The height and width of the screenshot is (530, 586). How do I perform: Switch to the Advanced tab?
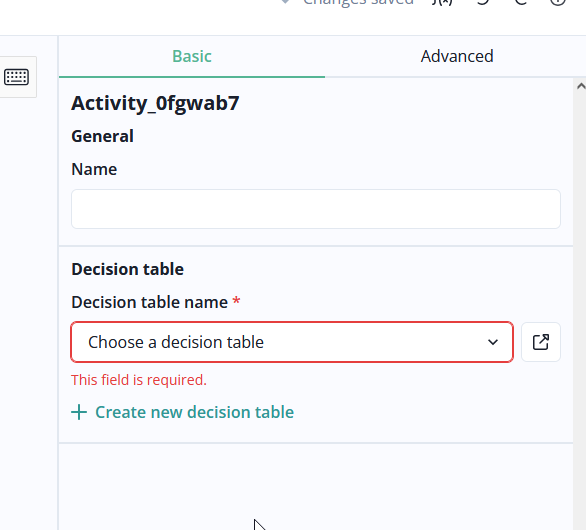click(457, 56)
